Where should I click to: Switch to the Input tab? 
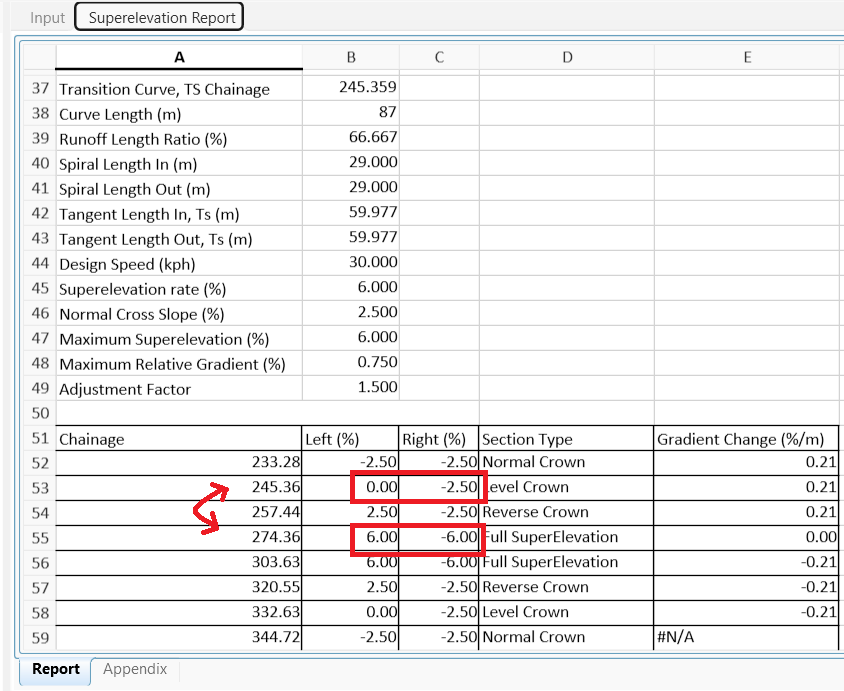[45, 17]
